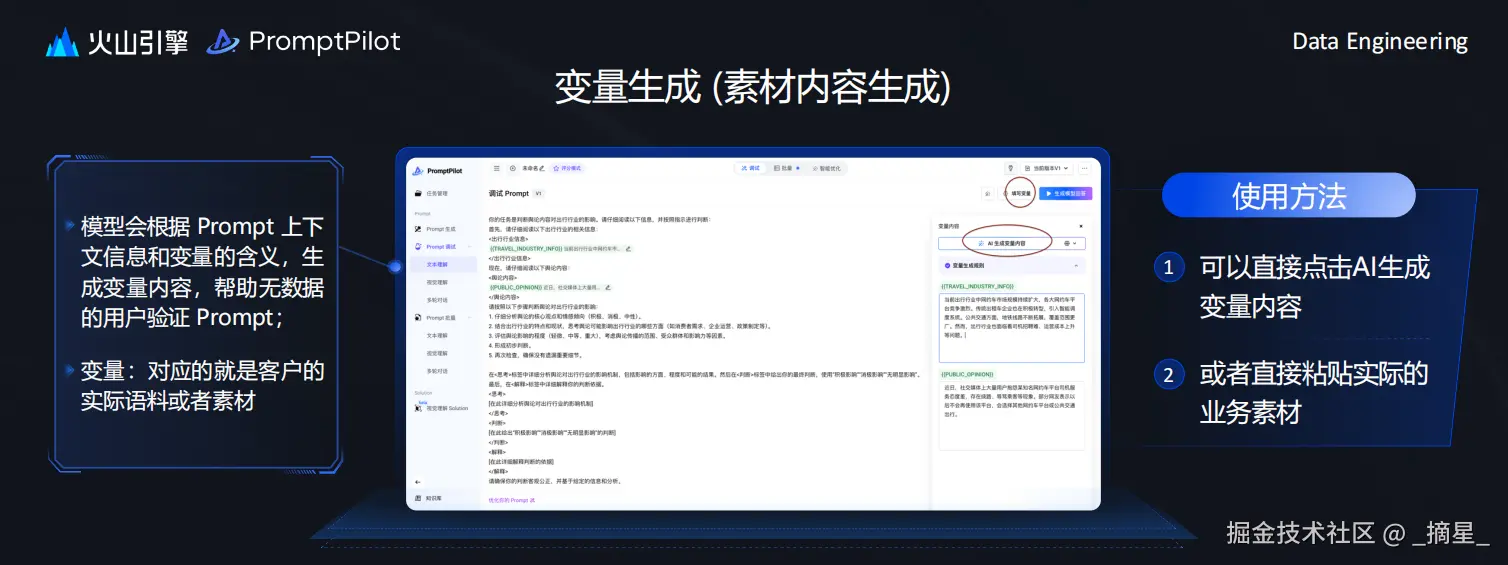Switch on 评分模式
This screenshot has width=1508, height=565.
[567, 168]
